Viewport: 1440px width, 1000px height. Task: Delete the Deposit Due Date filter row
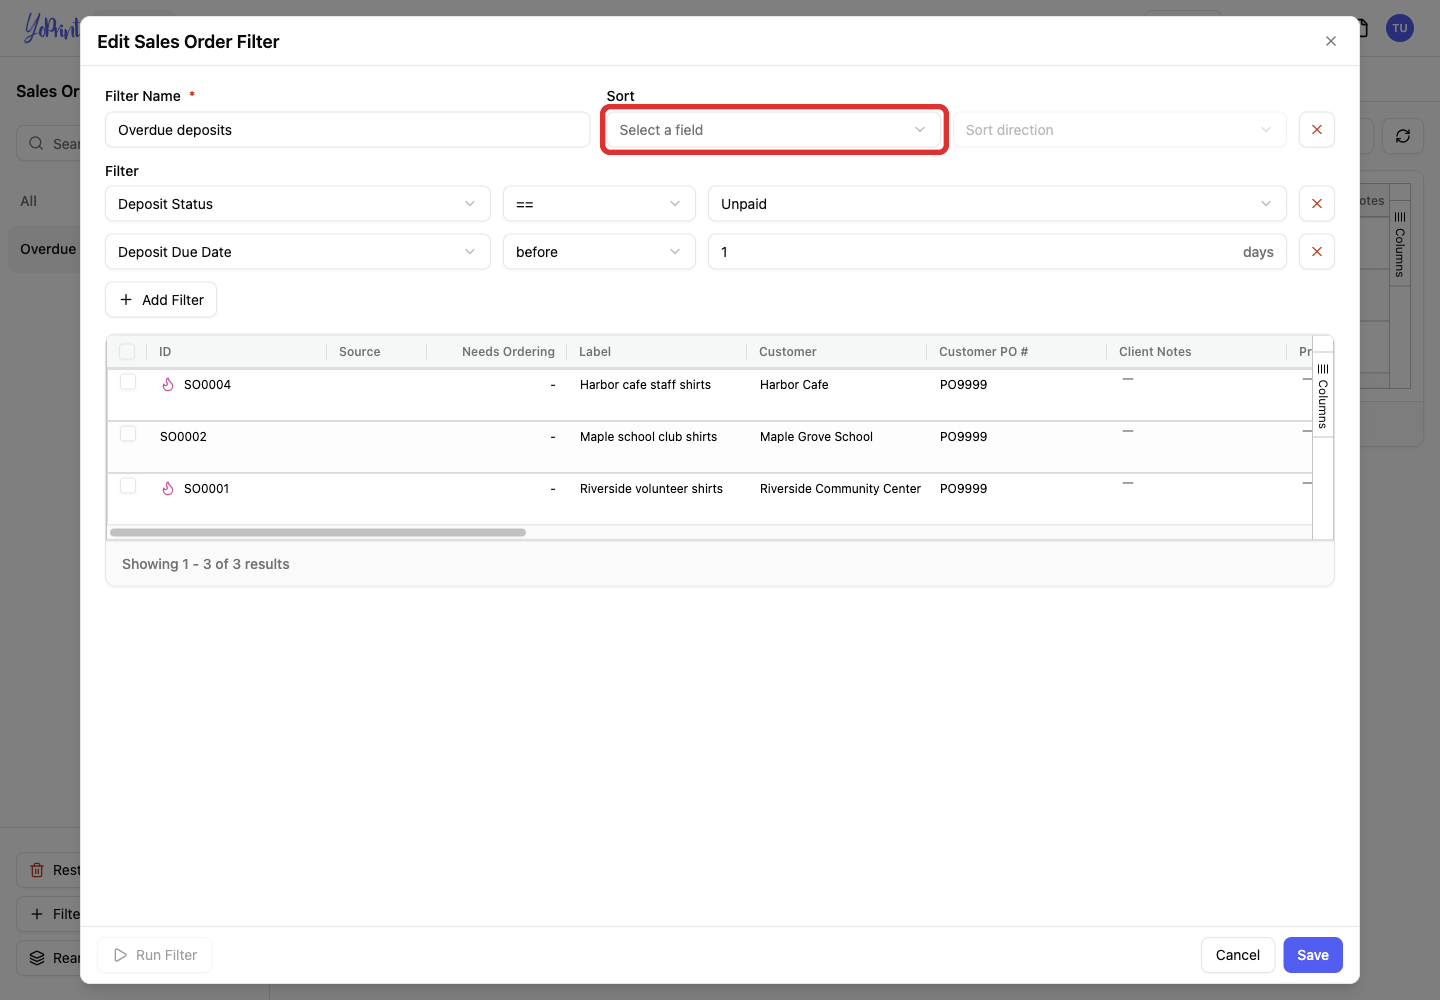tap(1316, 252)
